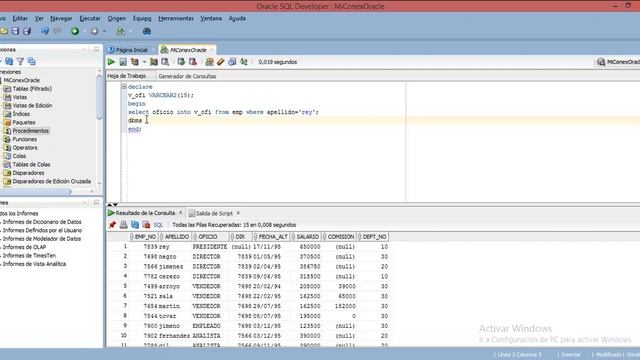The width and height of the screenshot is (640, 360).
Task: Click the upper/lower case conversion icon
Action: tap(244, 62)
